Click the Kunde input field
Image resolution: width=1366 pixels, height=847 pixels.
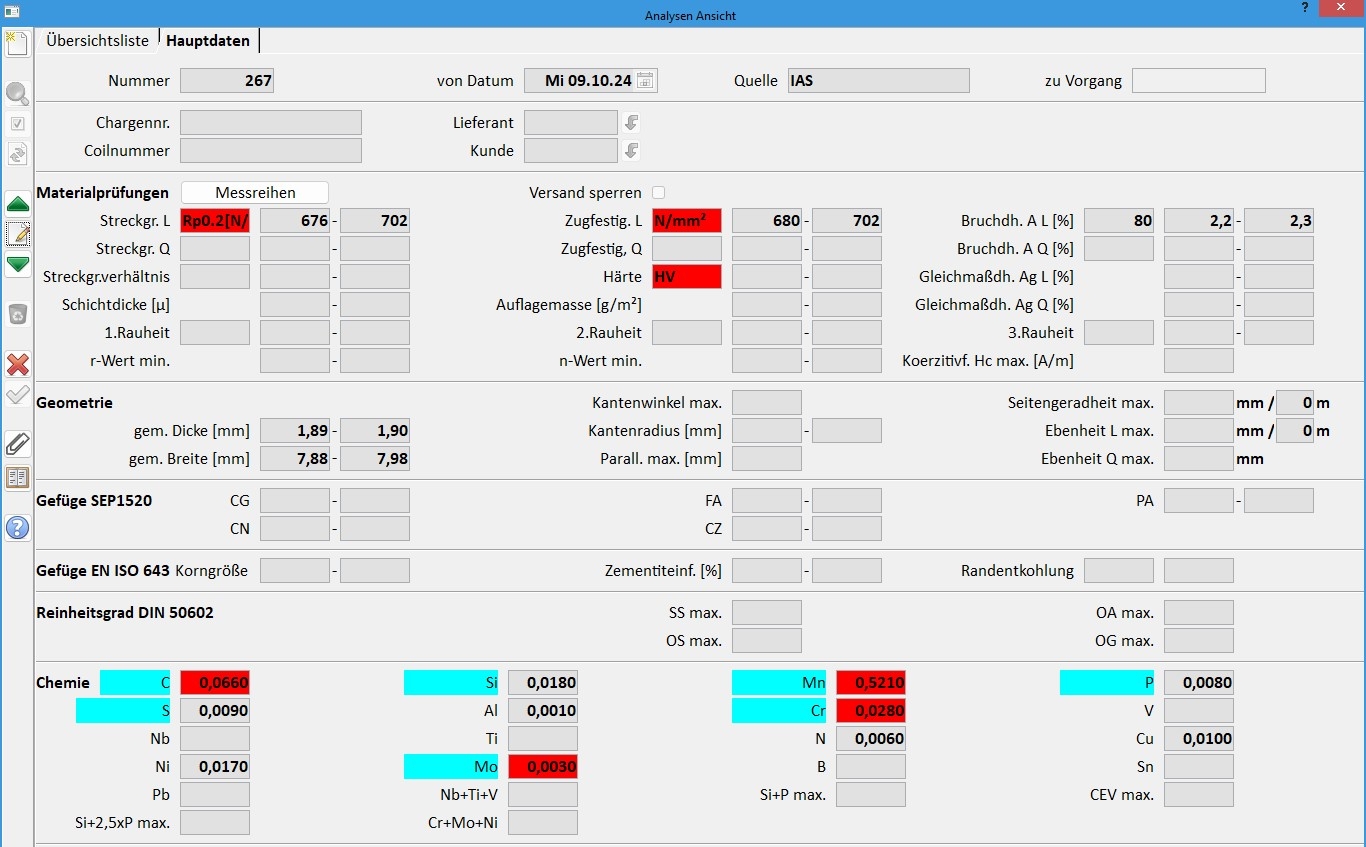(571, 151)
